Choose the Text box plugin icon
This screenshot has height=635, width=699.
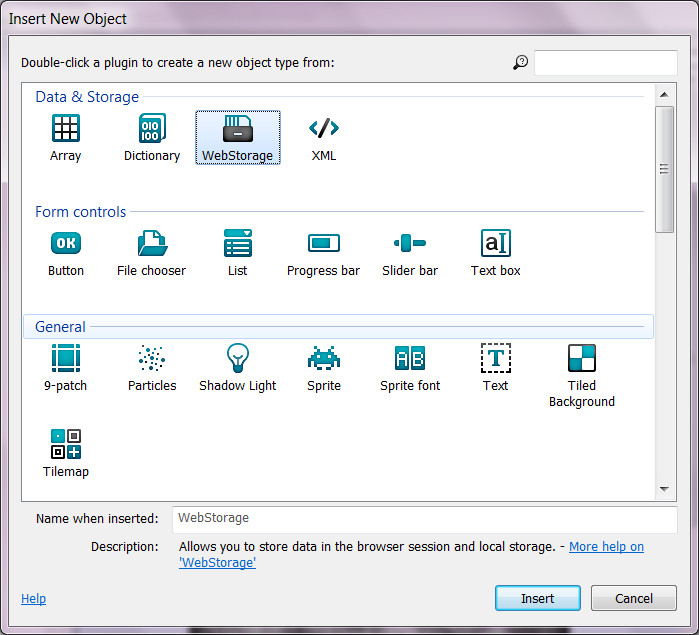coord(496,244)
